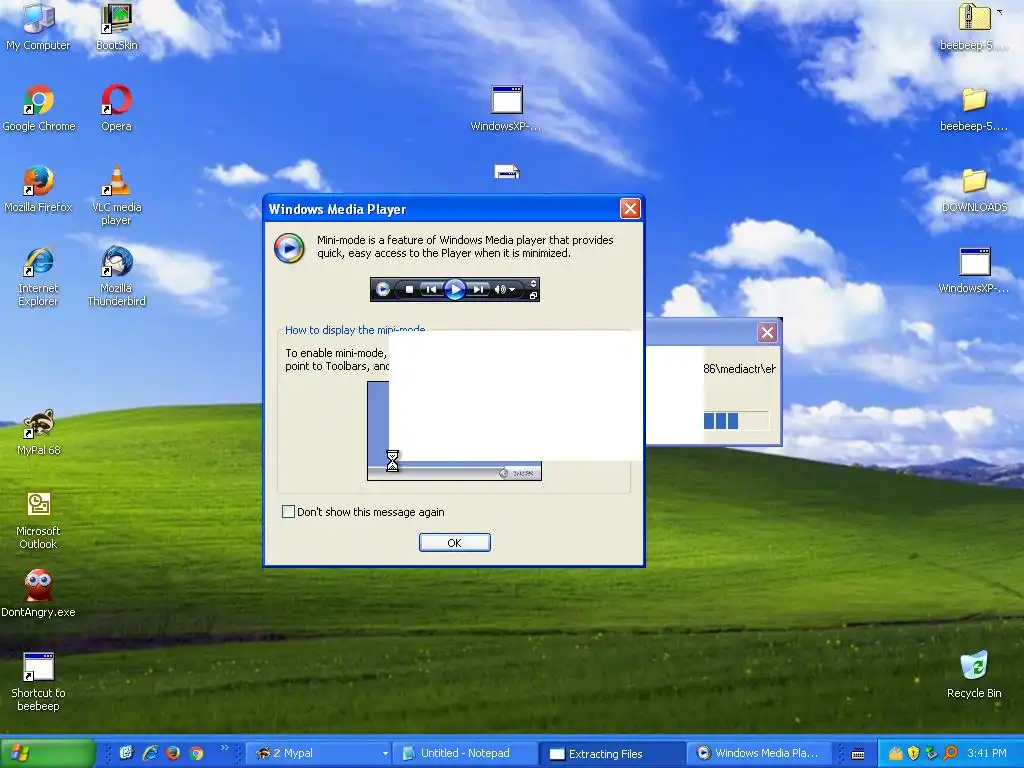The width and height of the screenshot is (1024, 768).
Task: Select the beebeep-5 zip archive icon
Action: pyautogui.click(x=974, y=26)
